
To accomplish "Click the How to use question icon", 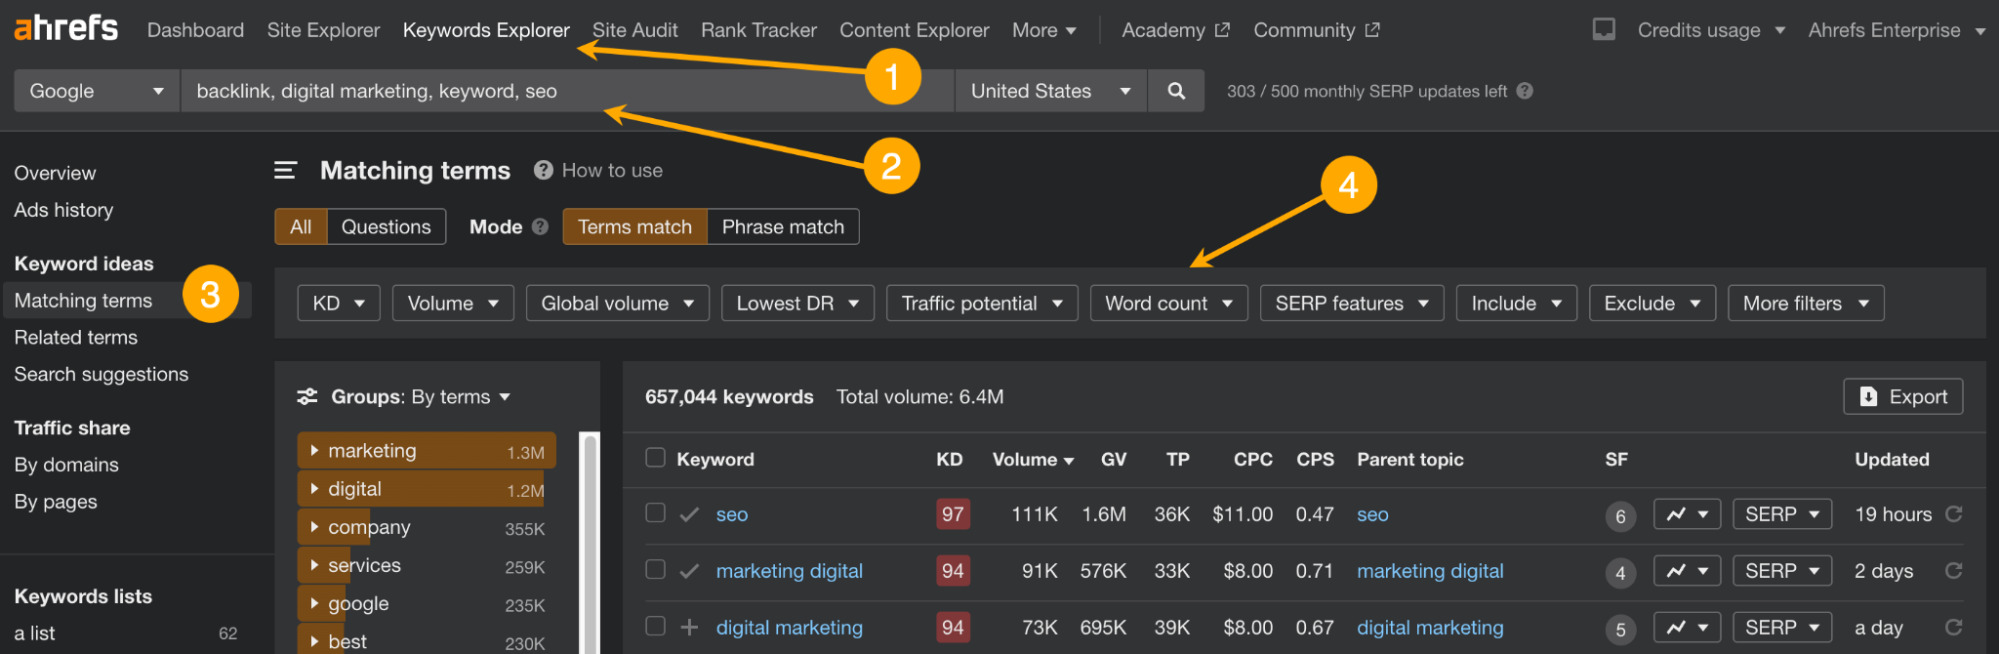I will [x=543, y=170].
